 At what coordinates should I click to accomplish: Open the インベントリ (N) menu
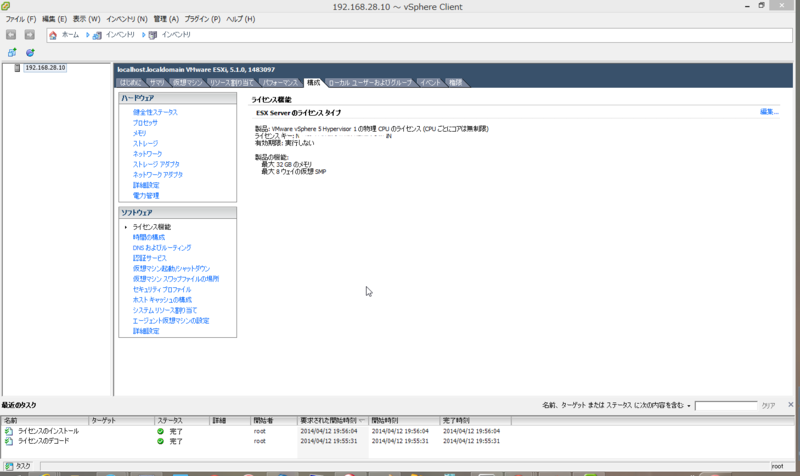(127, 19)
